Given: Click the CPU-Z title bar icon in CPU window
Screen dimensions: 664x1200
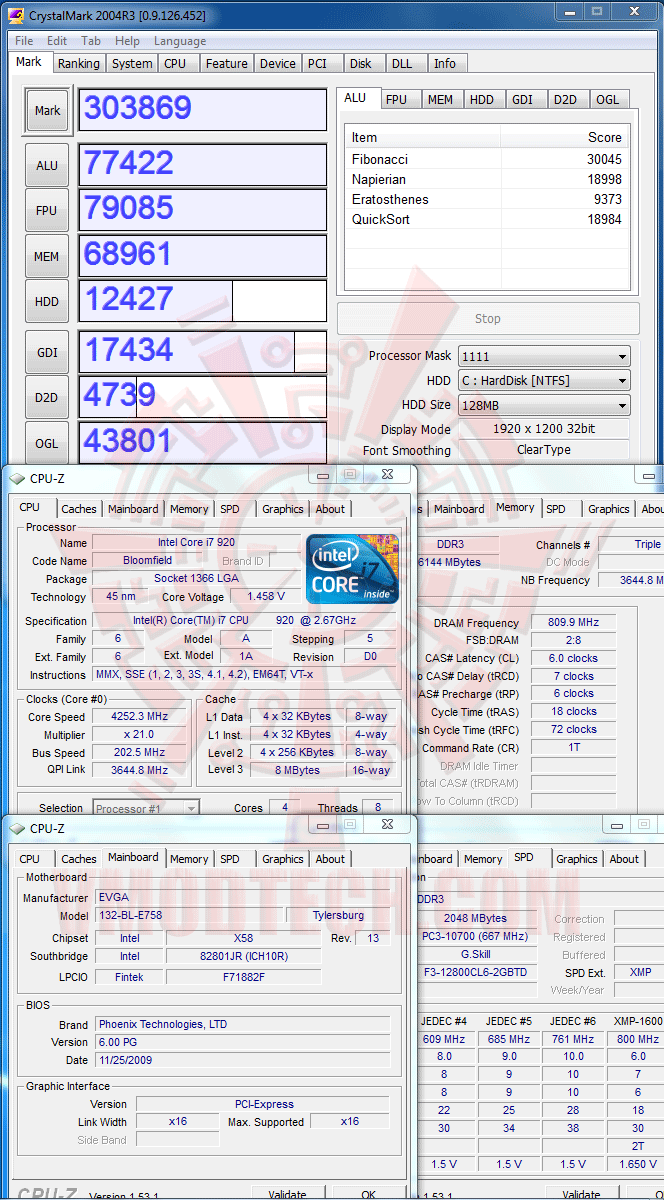Looking at the screenshot, I should coord(17,479).
